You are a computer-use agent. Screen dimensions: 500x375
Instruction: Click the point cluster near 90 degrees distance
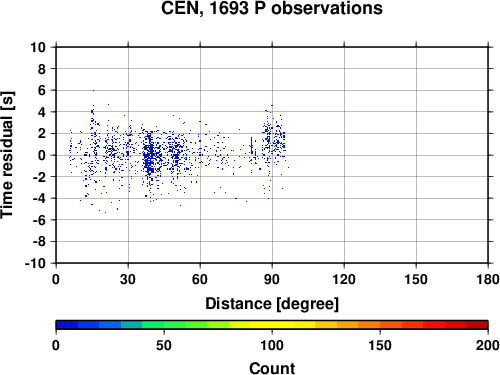click(x=273, y=140)
